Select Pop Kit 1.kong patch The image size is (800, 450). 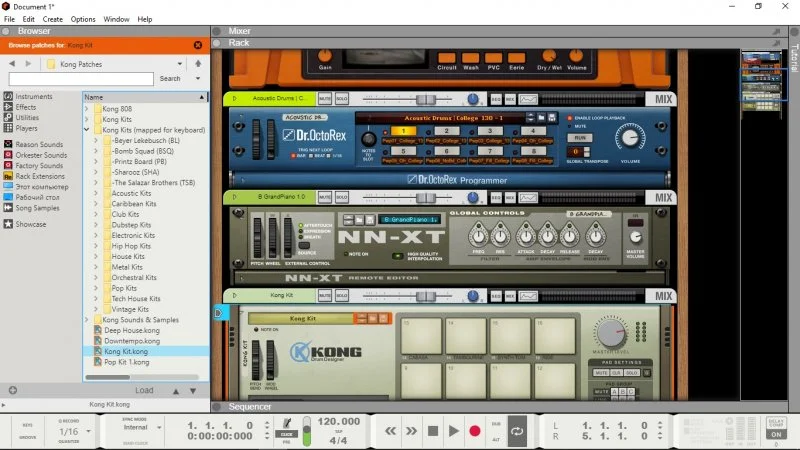click(x=127, y=362)
